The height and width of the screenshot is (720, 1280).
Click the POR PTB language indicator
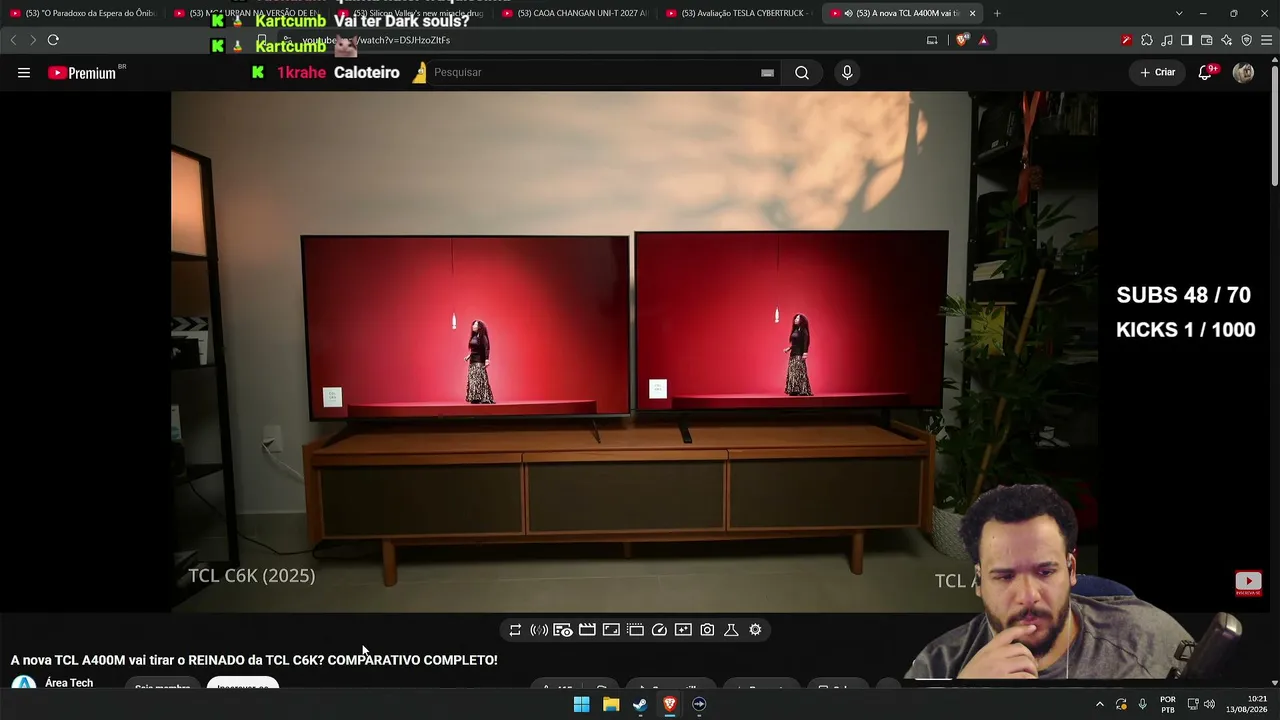click(1168, 704)
